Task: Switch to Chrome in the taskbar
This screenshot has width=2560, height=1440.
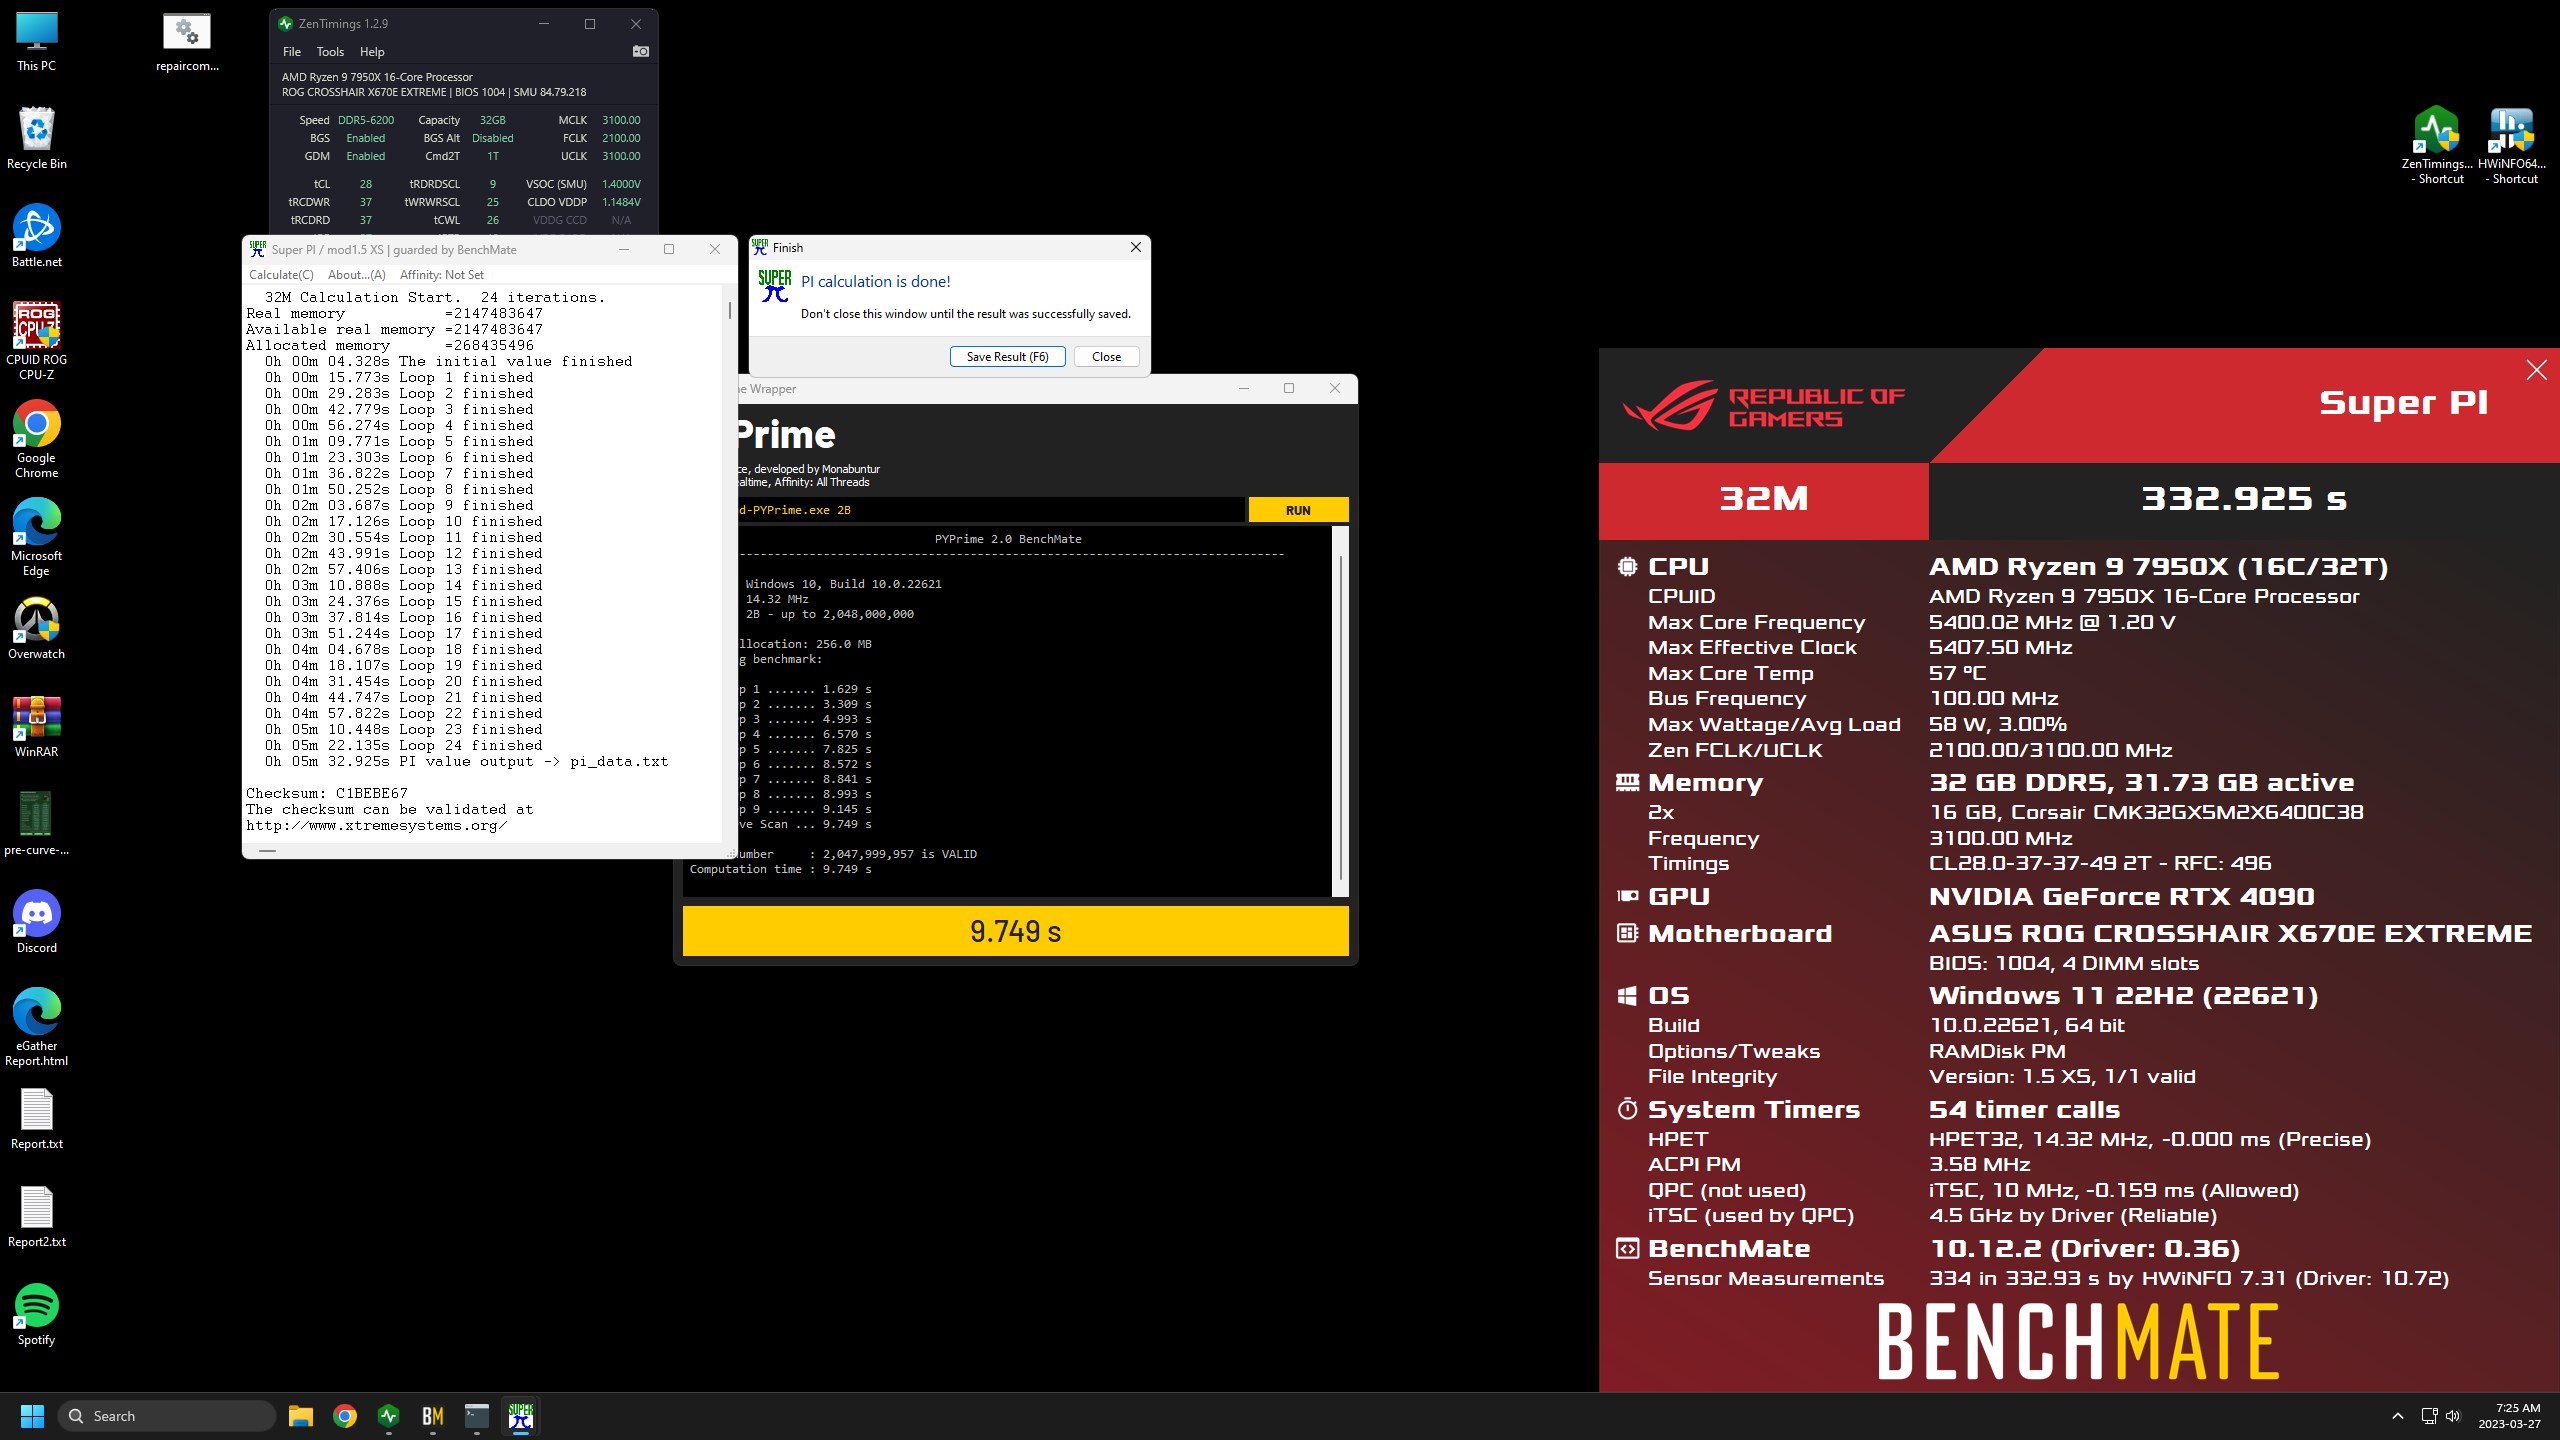Action: tap(345, 1416)
